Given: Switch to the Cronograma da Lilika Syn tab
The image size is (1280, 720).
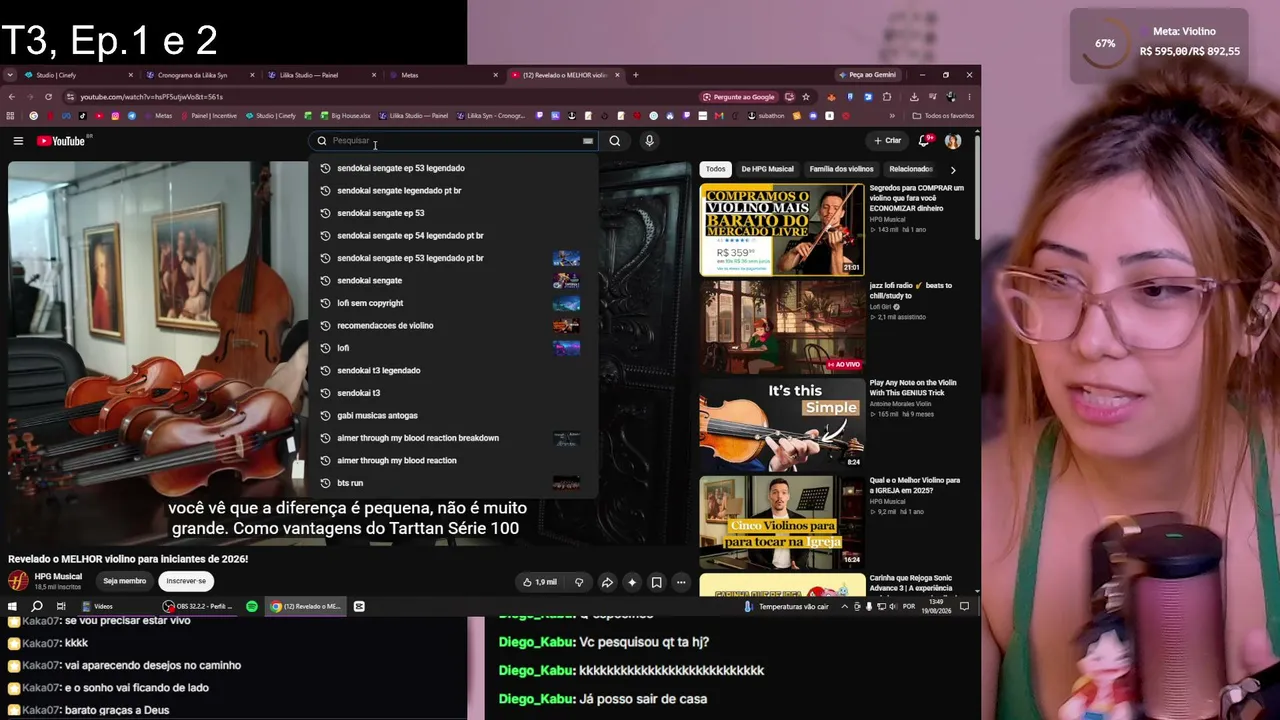Looking at the screenshot, I should 200,75.
